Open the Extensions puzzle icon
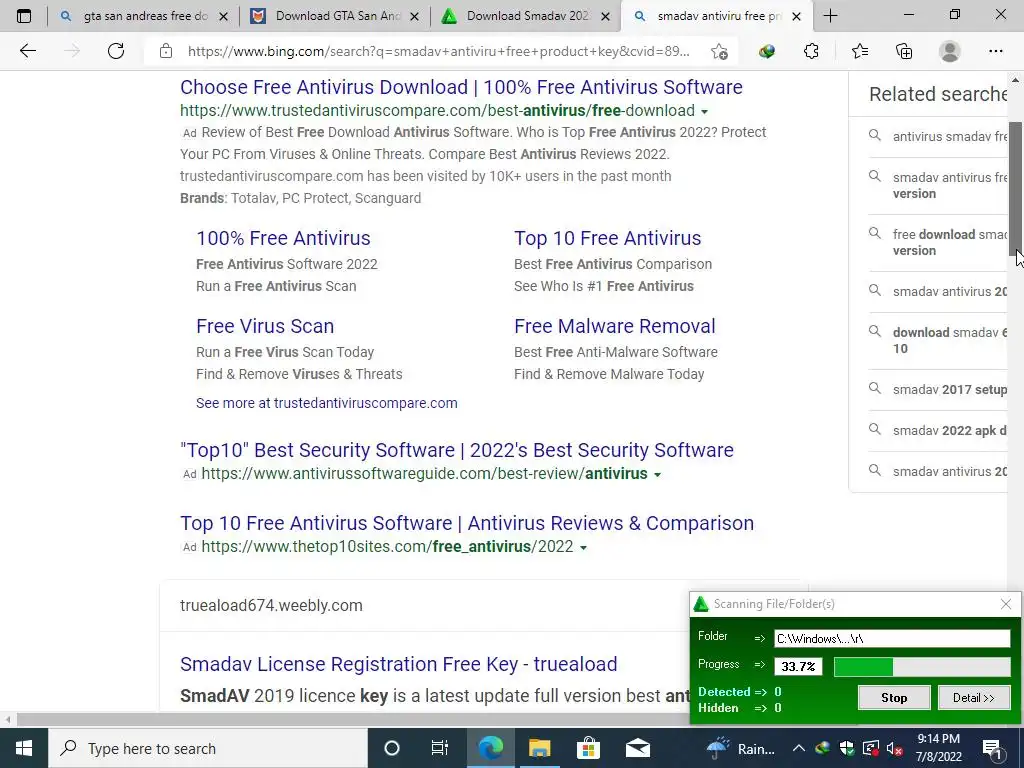Screen dimensions: 1024x768 coord(811,51)
